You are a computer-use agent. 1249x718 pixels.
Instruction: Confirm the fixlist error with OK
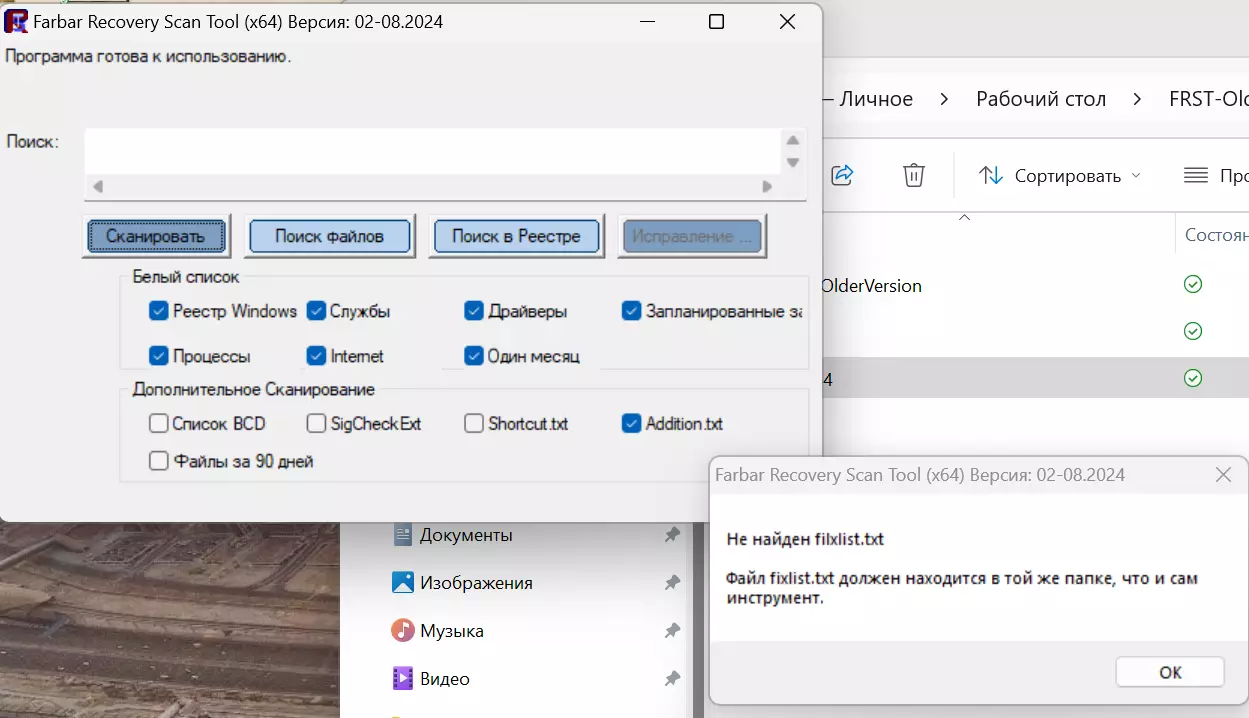click(1170, 672)
